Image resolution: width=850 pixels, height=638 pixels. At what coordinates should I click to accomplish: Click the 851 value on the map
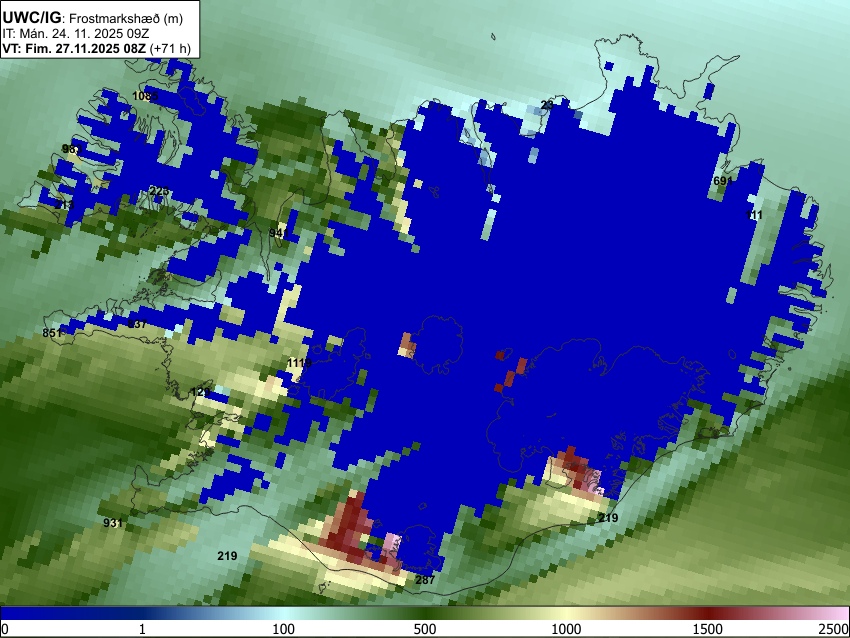(x=52, y=333)
